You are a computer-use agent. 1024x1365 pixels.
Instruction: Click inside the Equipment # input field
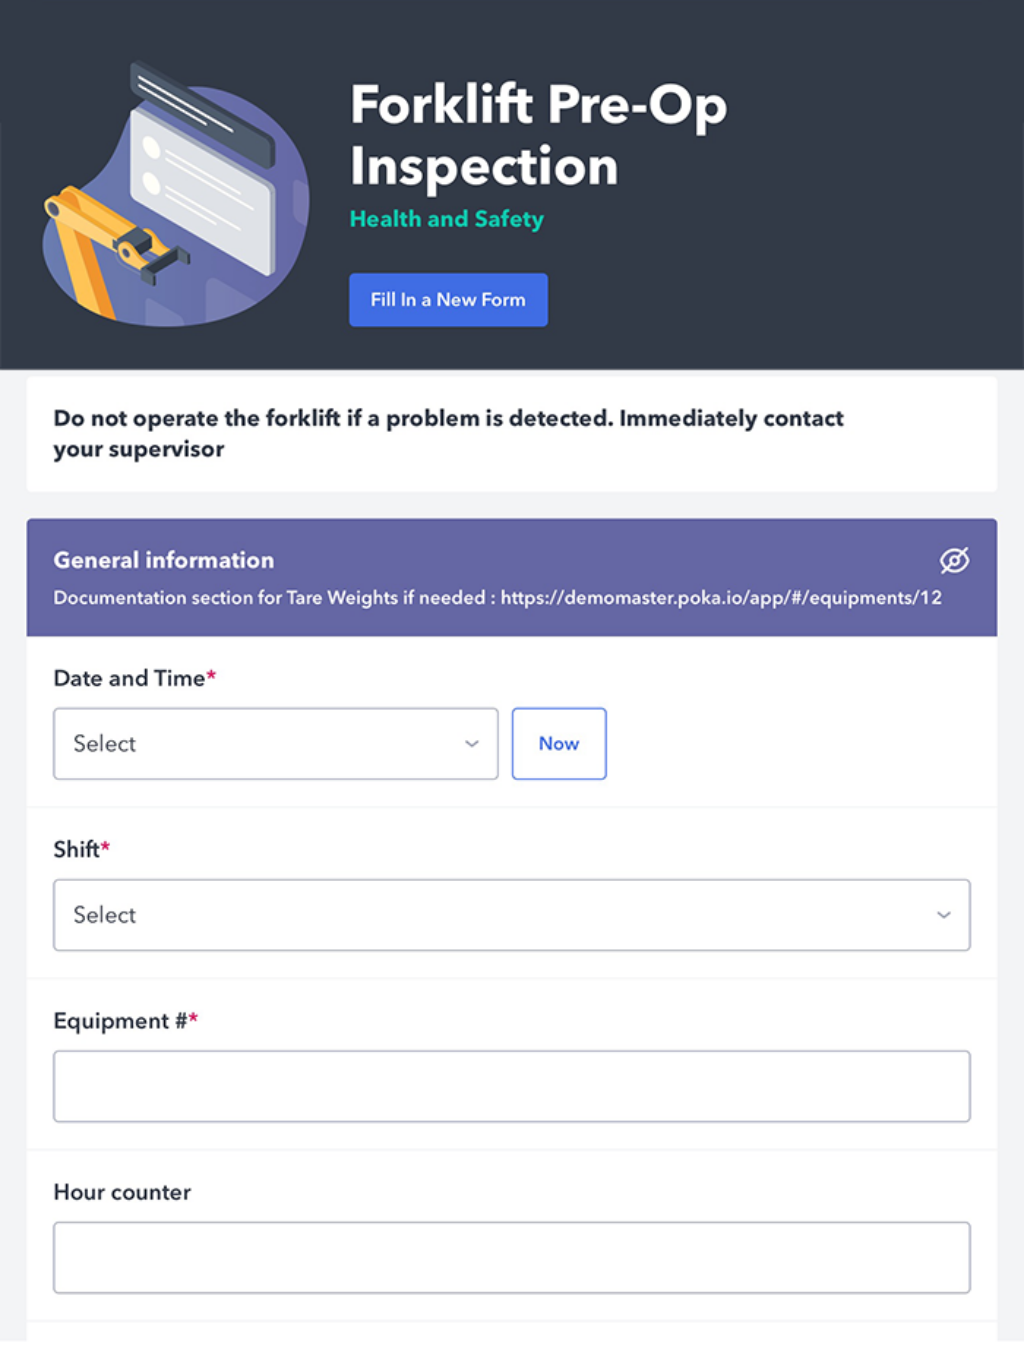pyautogui.click(x=512, y=1086)
